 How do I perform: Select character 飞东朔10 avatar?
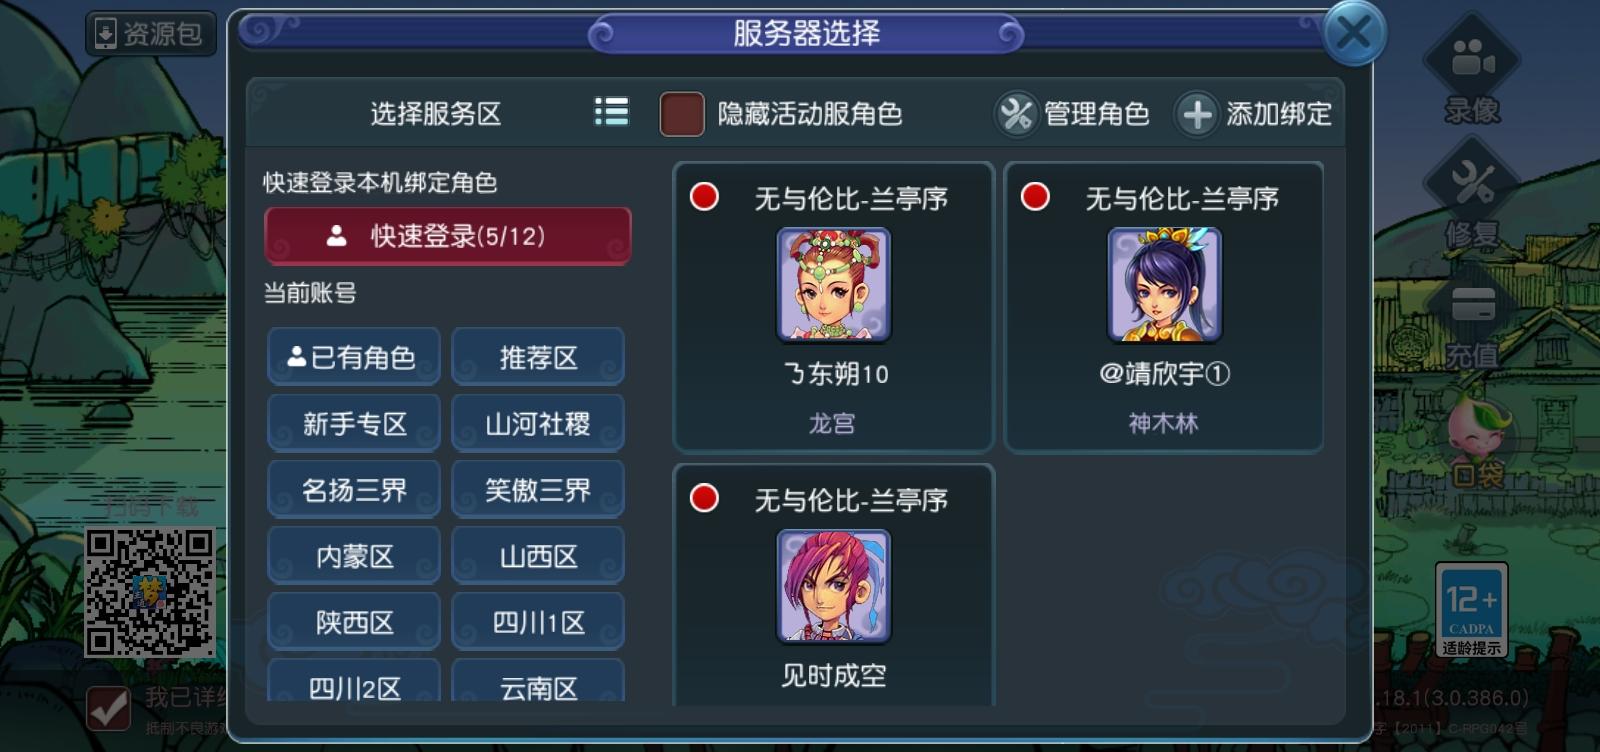coord(833,285)
